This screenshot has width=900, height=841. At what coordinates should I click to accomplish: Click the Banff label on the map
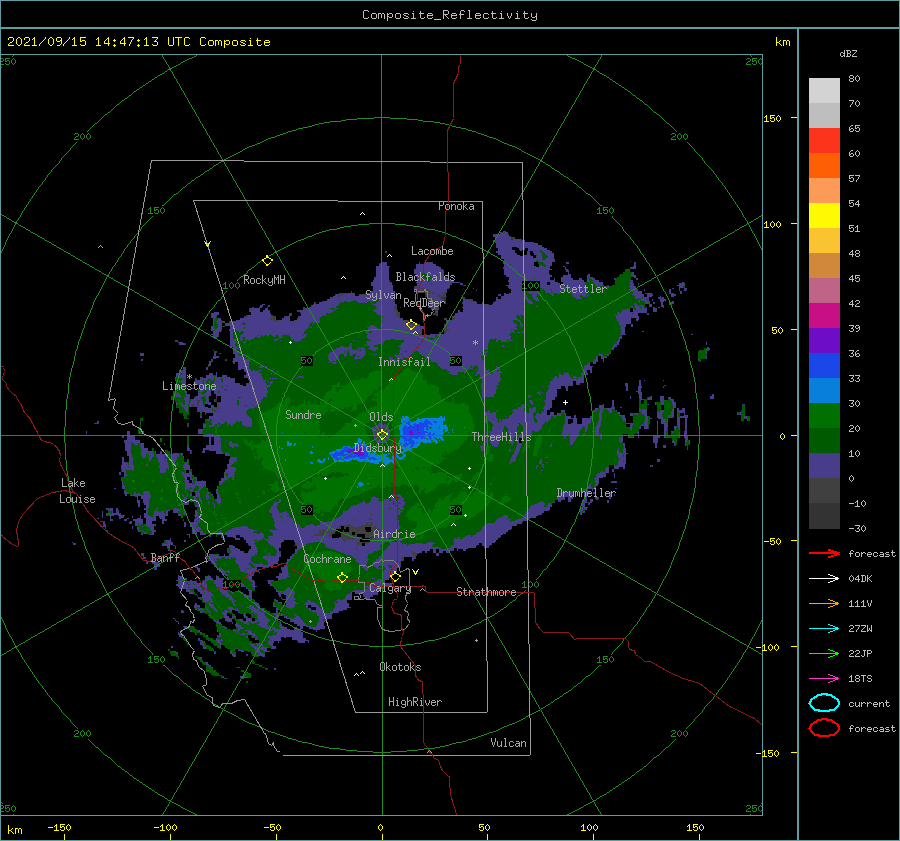[x=165, y=557]
